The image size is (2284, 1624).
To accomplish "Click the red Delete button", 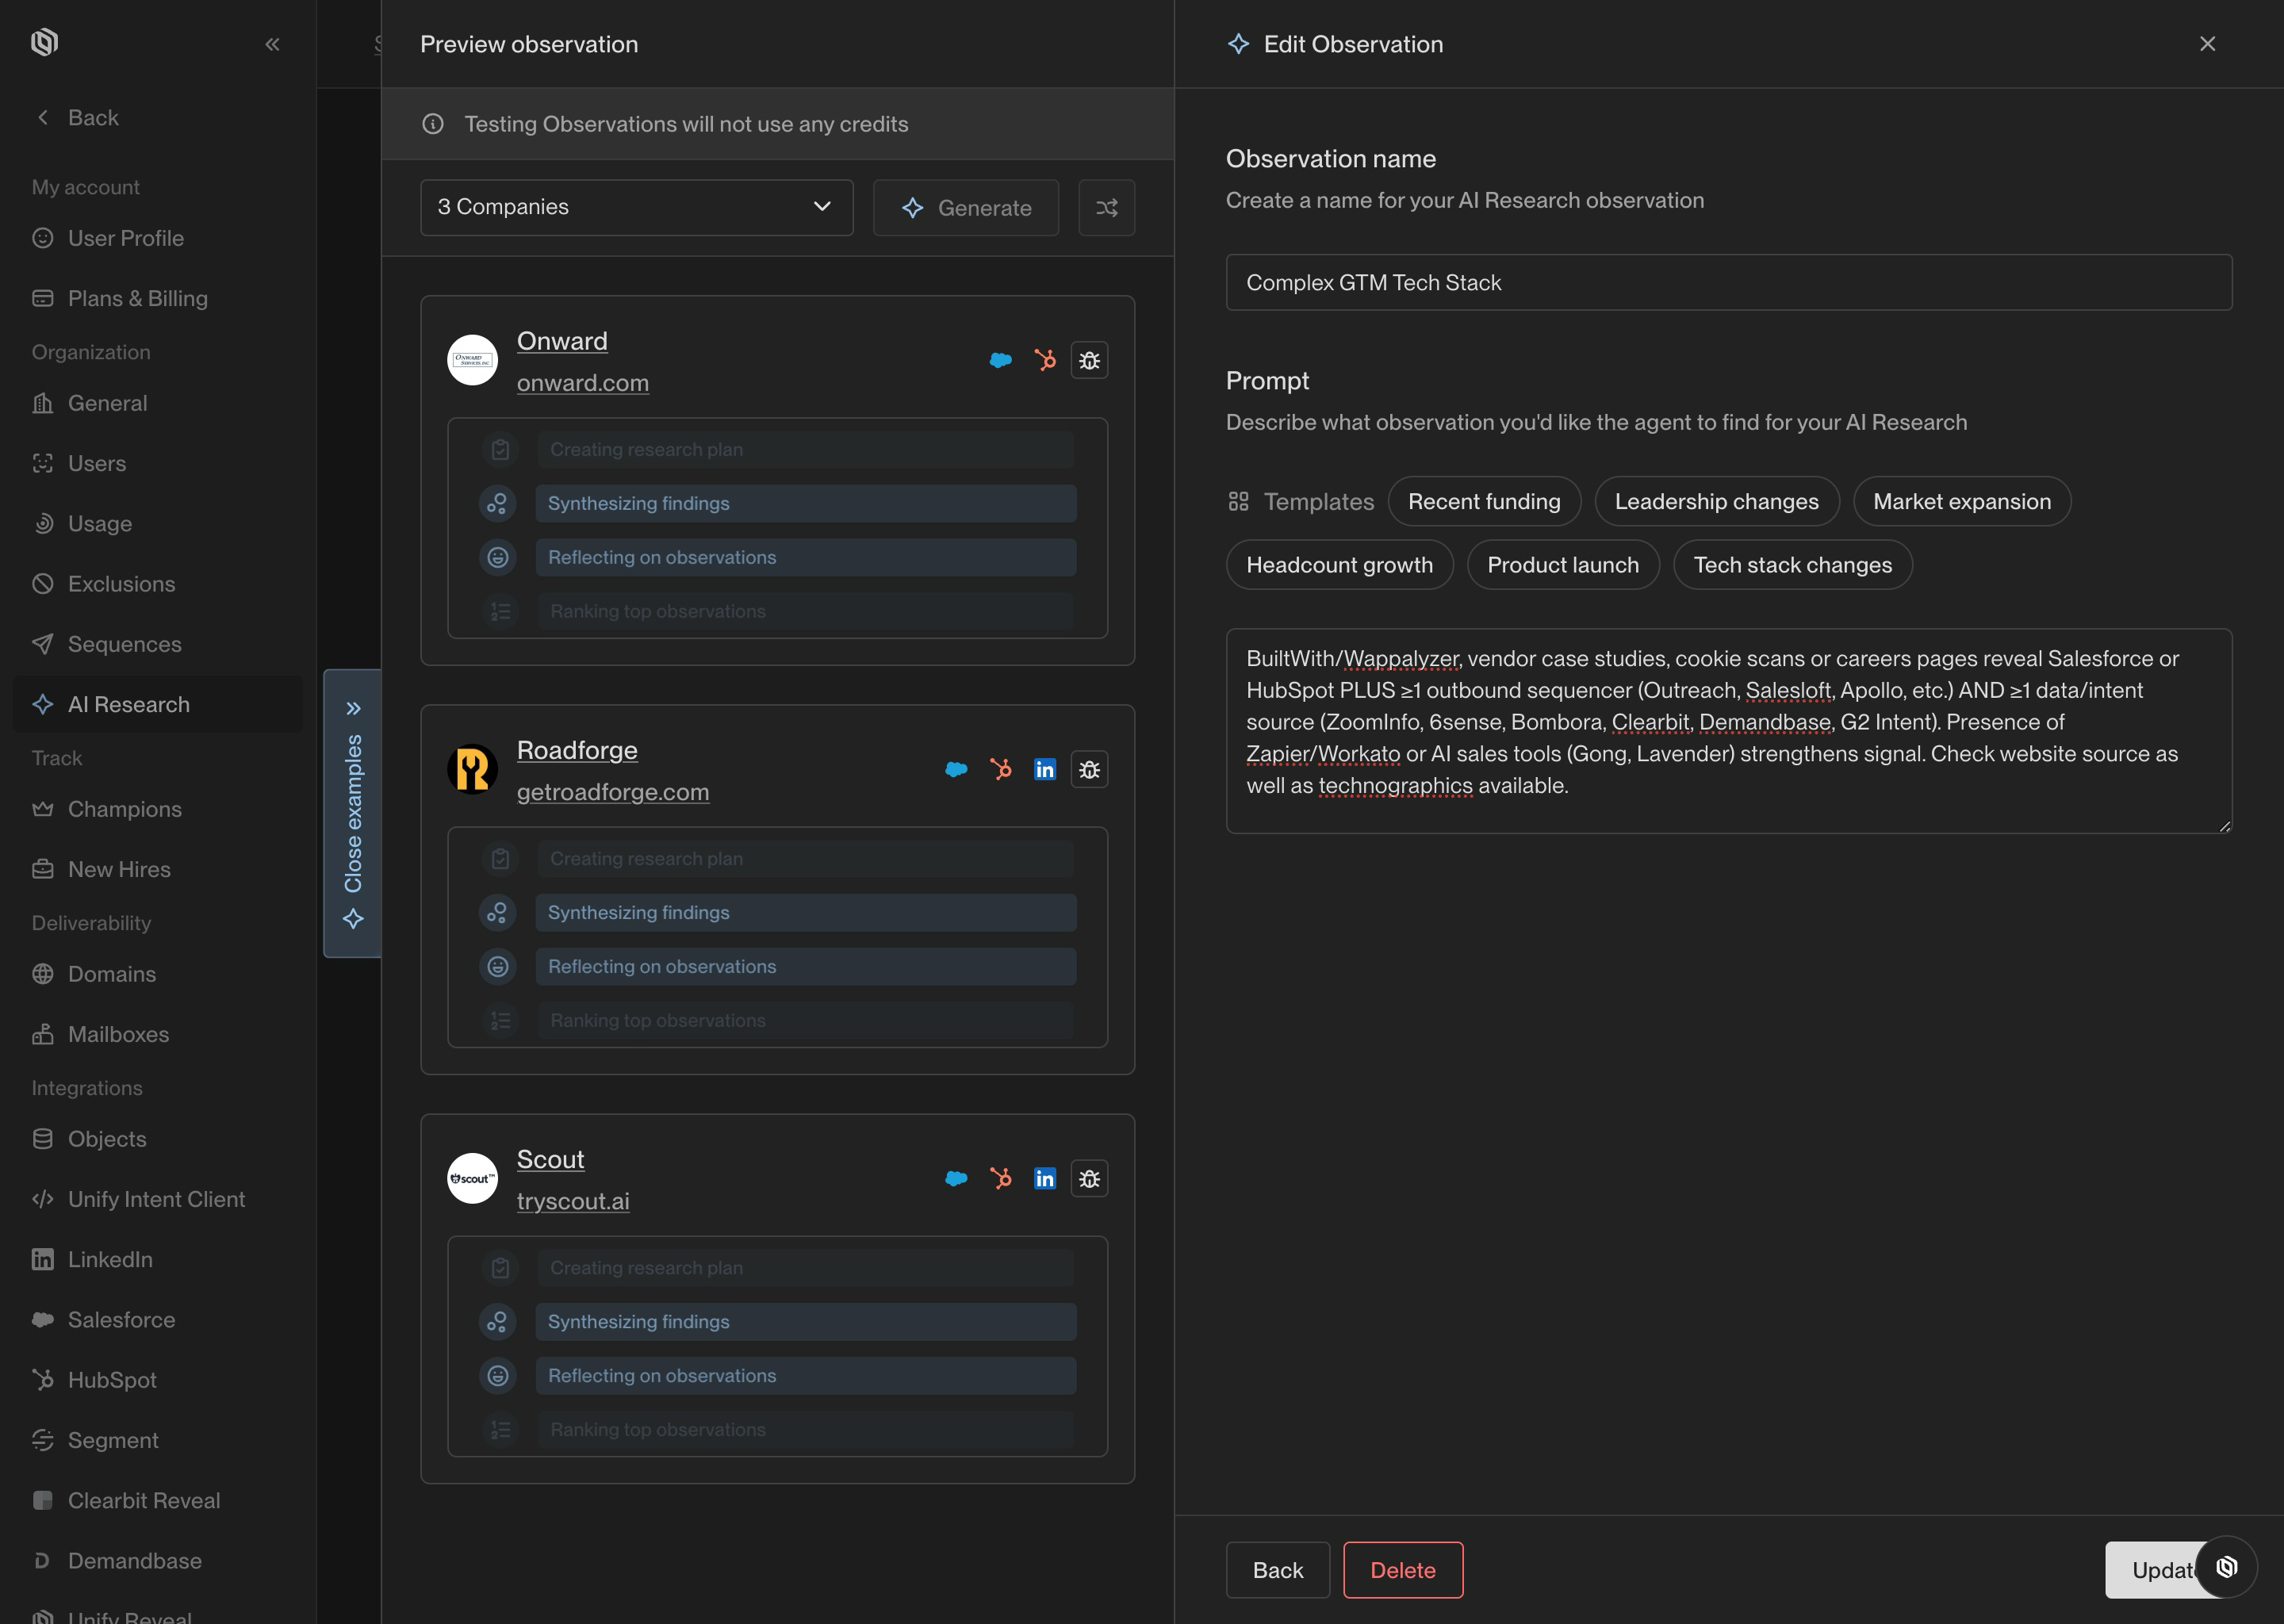I will coord(1402,1570).
